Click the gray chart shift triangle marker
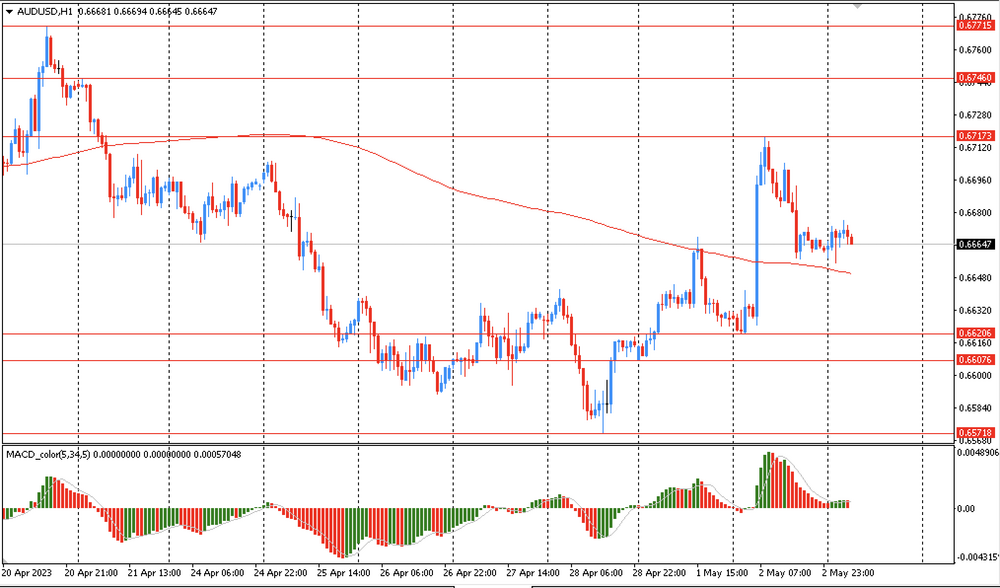This screenshot has width=1000, height=588. coord(857,4)
